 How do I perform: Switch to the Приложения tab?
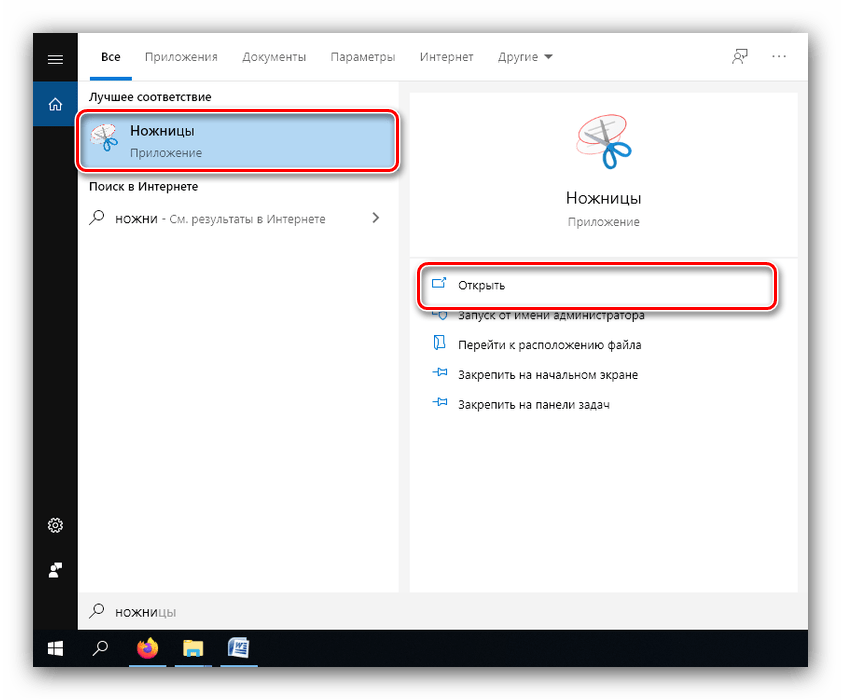pyautogui.click(x=181, y=57)
